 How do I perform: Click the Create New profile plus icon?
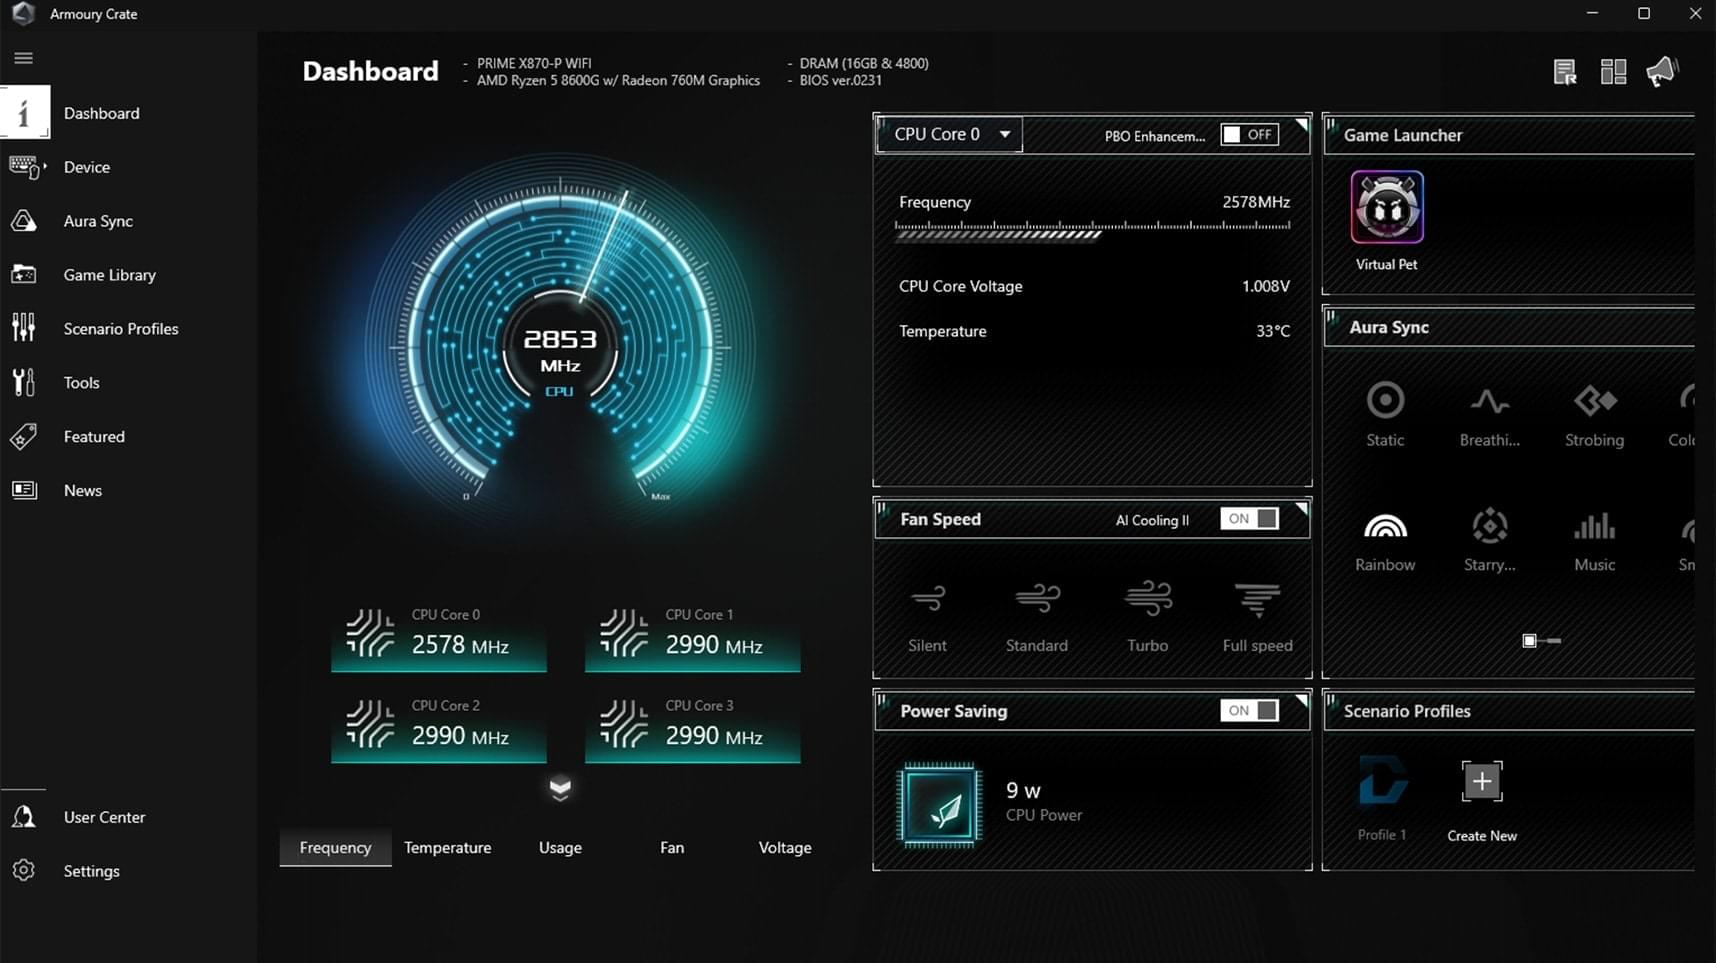[x=1481, y=782]
